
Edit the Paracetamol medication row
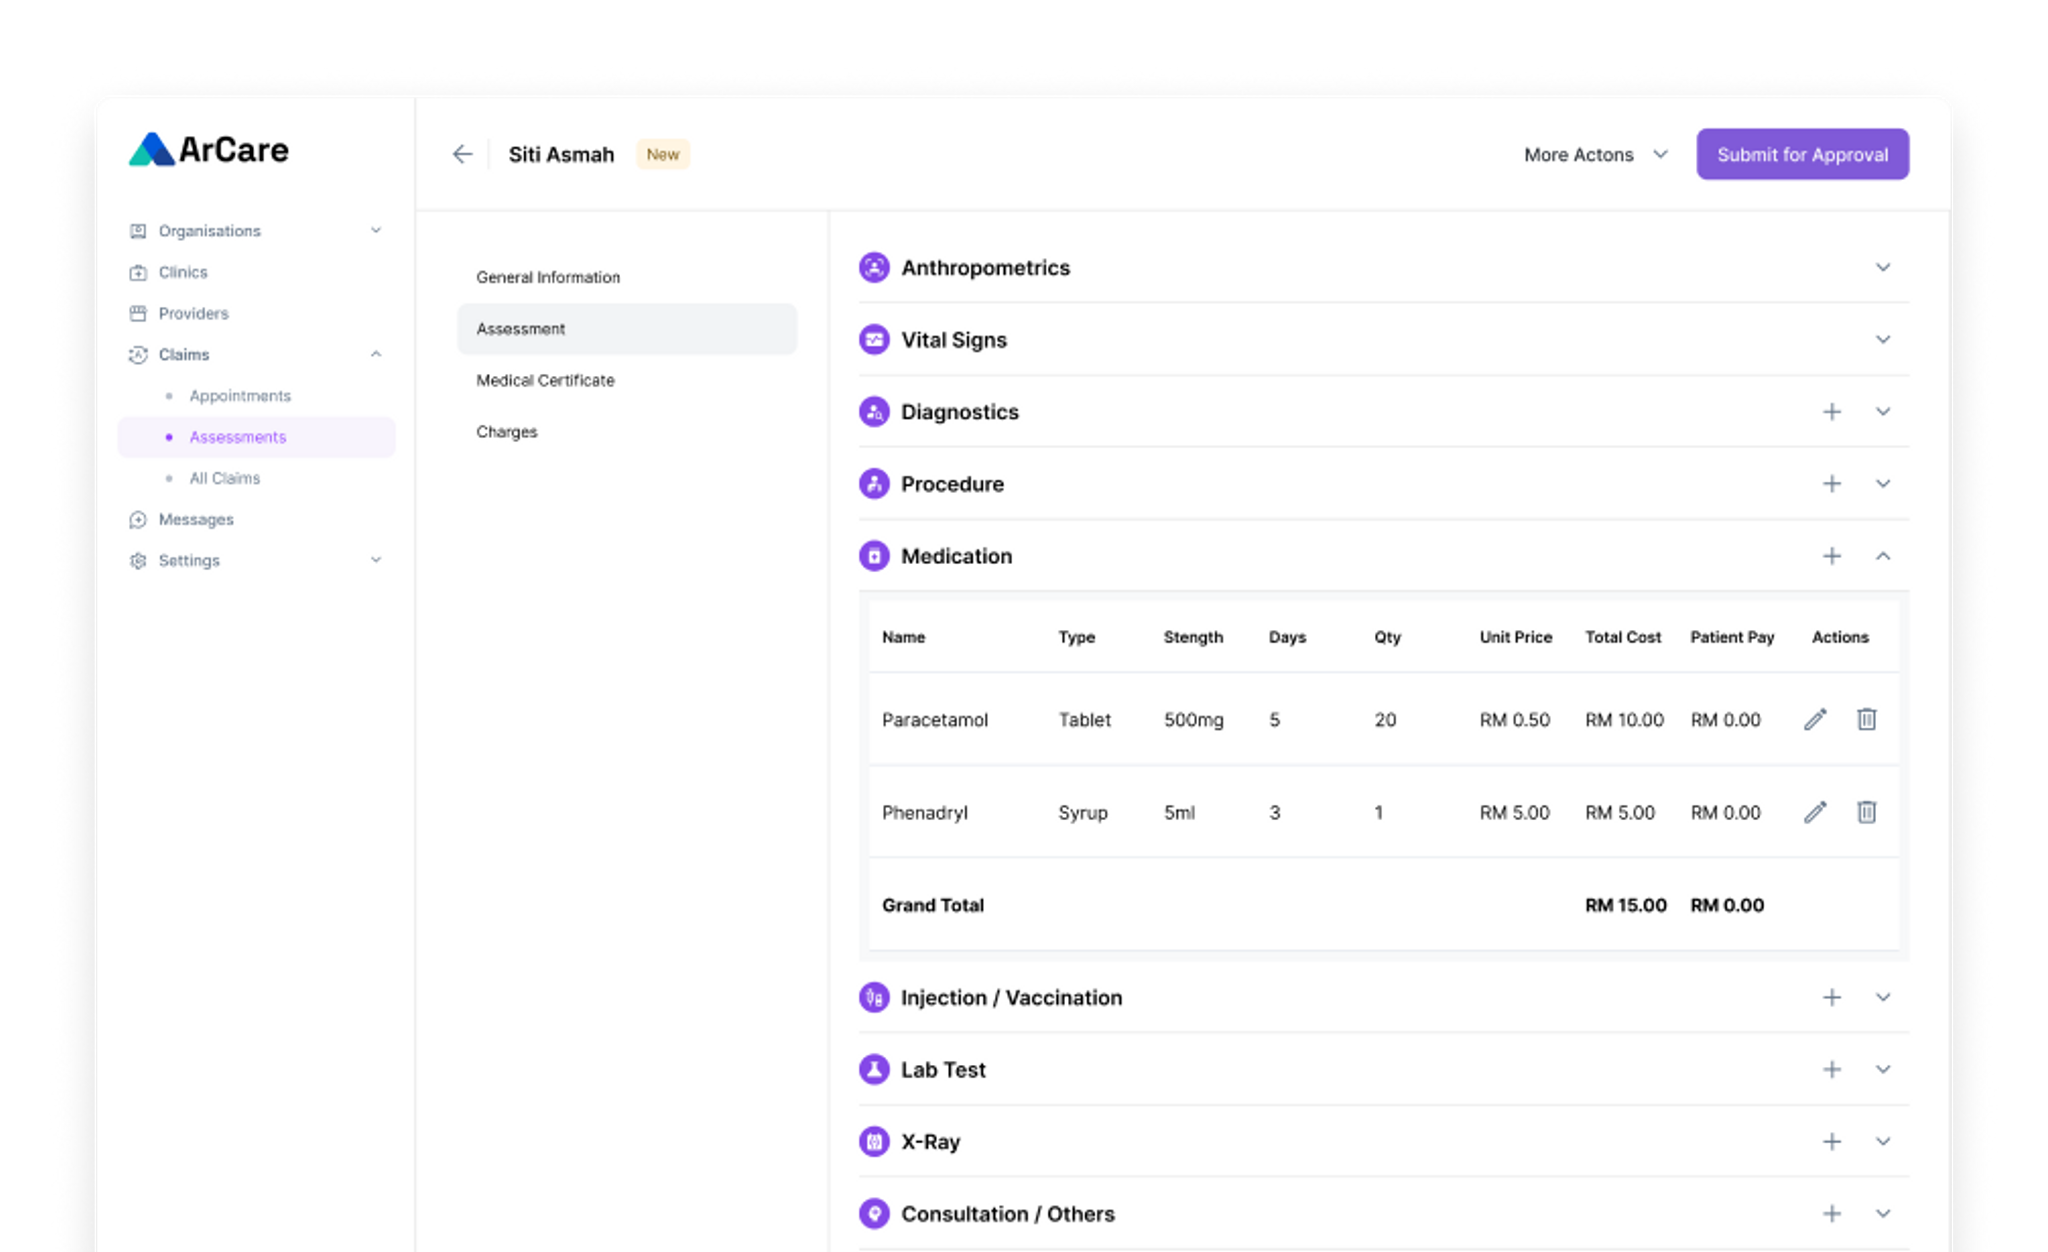(x=1815, y=719)
